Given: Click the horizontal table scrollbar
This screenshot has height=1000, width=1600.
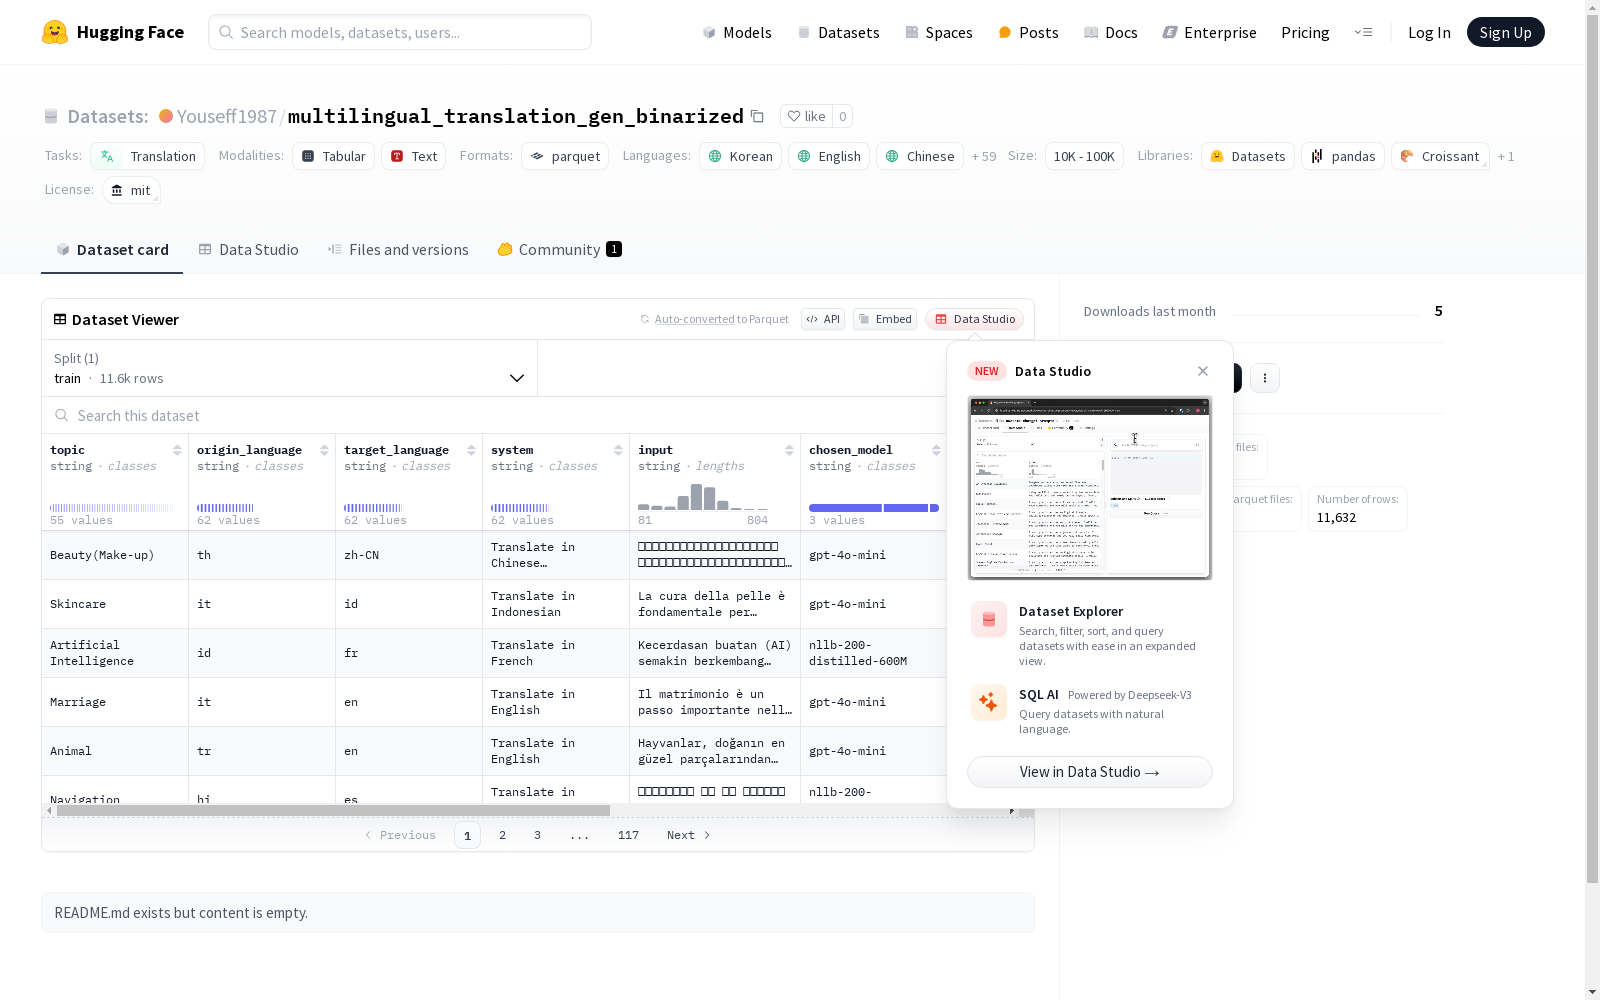Looking at the screenshot, I should tap(333, 810).
